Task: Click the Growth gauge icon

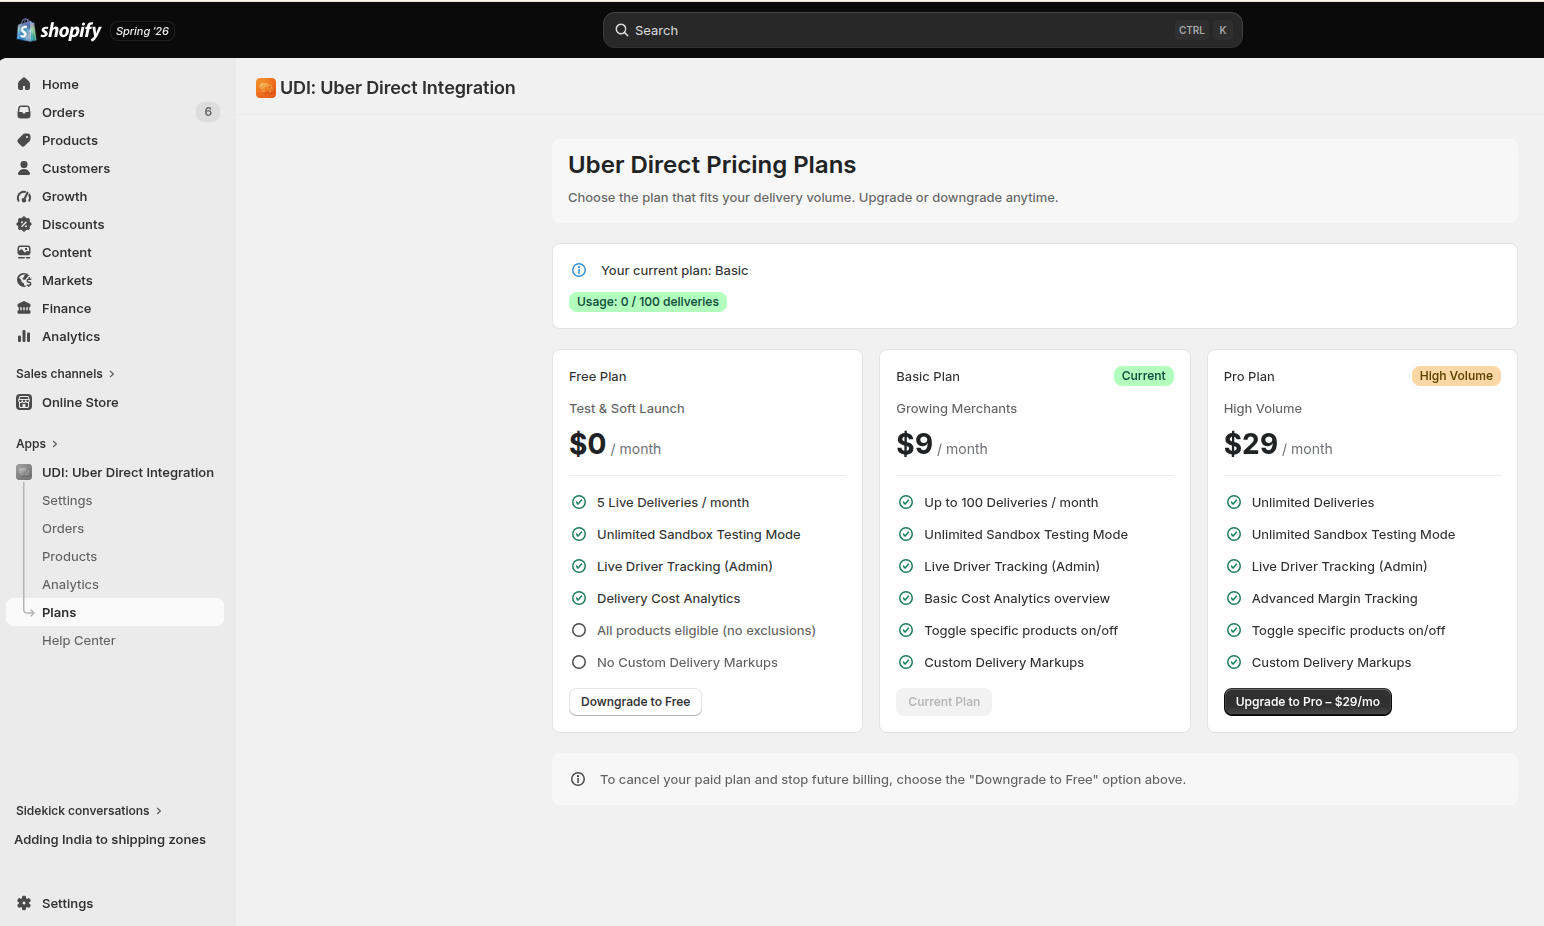Action: pos(24,196)
